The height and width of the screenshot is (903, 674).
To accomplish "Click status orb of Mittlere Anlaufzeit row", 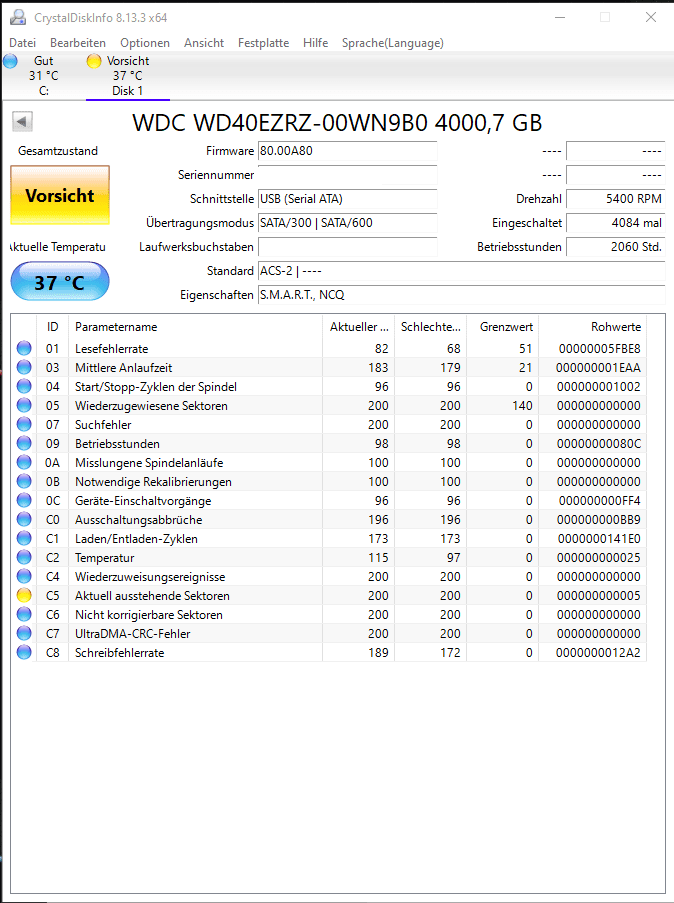I will pos(24,367).
